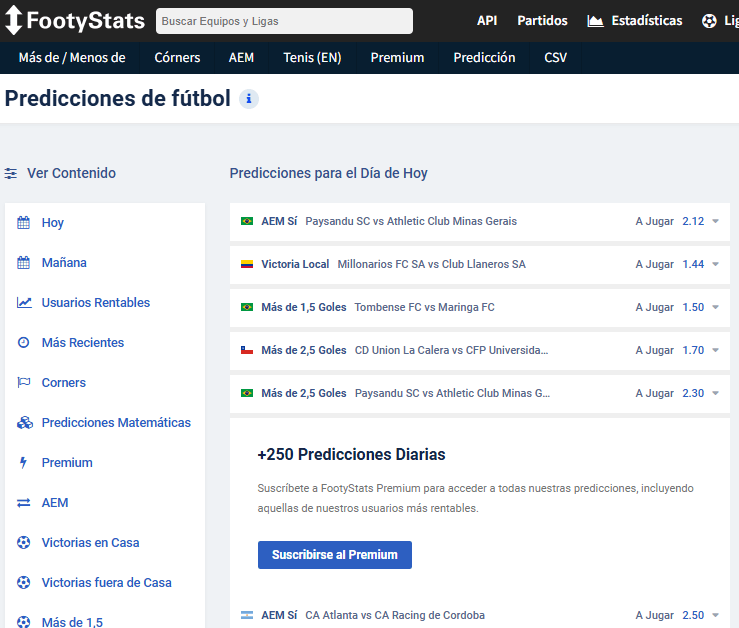Open Más Recientes predictions
Viewport: 739px width, 628px height.
[82, 343]
